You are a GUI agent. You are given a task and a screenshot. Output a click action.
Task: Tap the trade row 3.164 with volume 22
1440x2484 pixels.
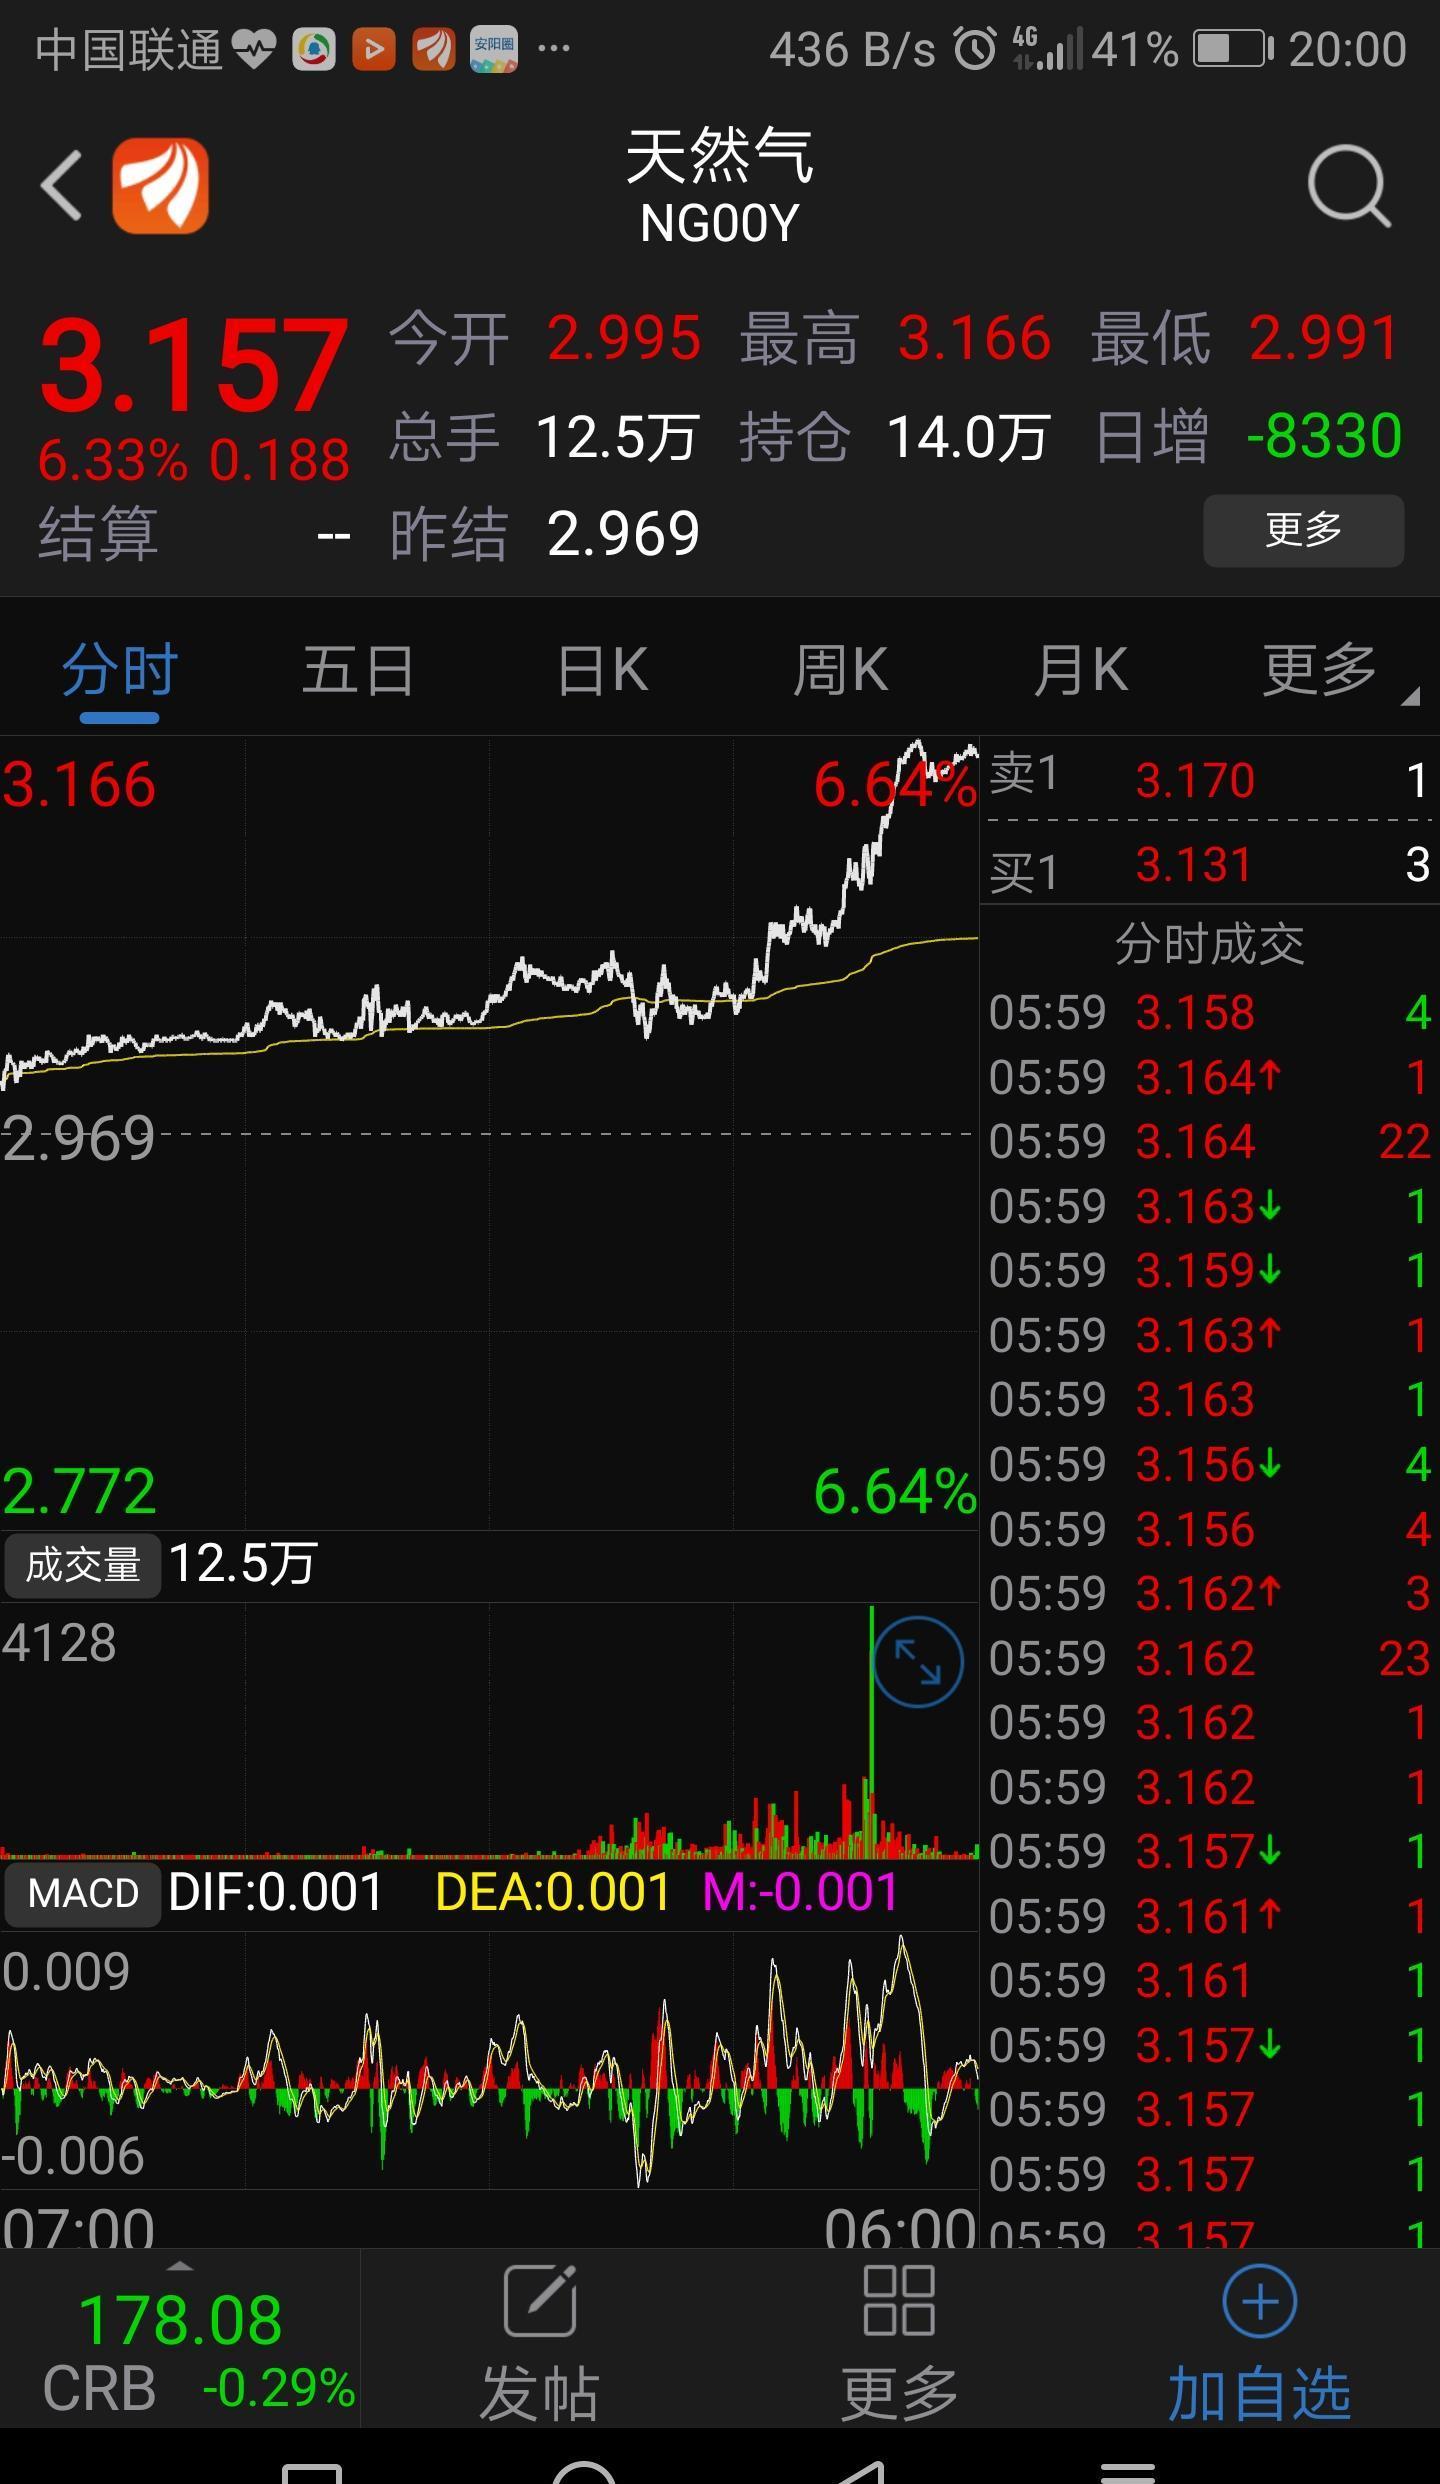[x=1210, y=1142]
